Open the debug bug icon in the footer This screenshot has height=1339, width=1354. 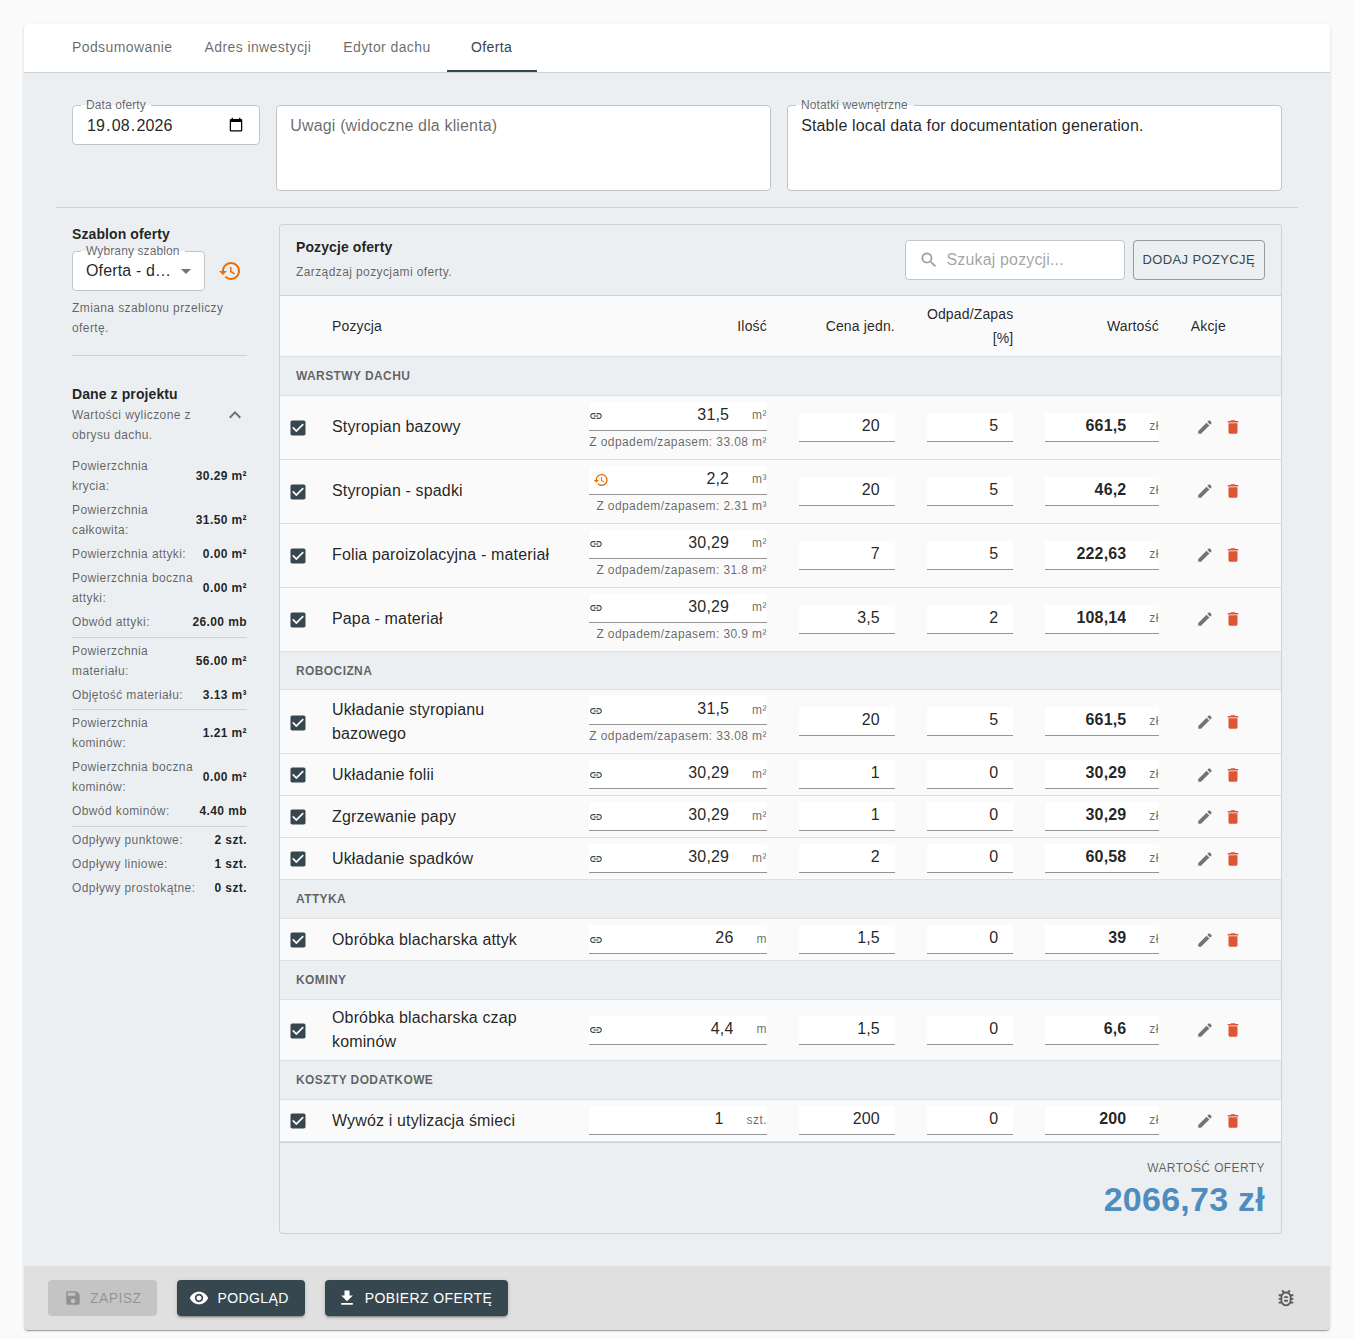(x=1286, y=1298)
